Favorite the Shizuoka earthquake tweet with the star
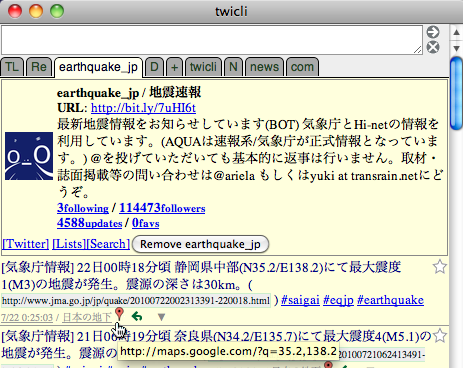The height and width of the screenshot is (368, 463). tap(439, 267)
